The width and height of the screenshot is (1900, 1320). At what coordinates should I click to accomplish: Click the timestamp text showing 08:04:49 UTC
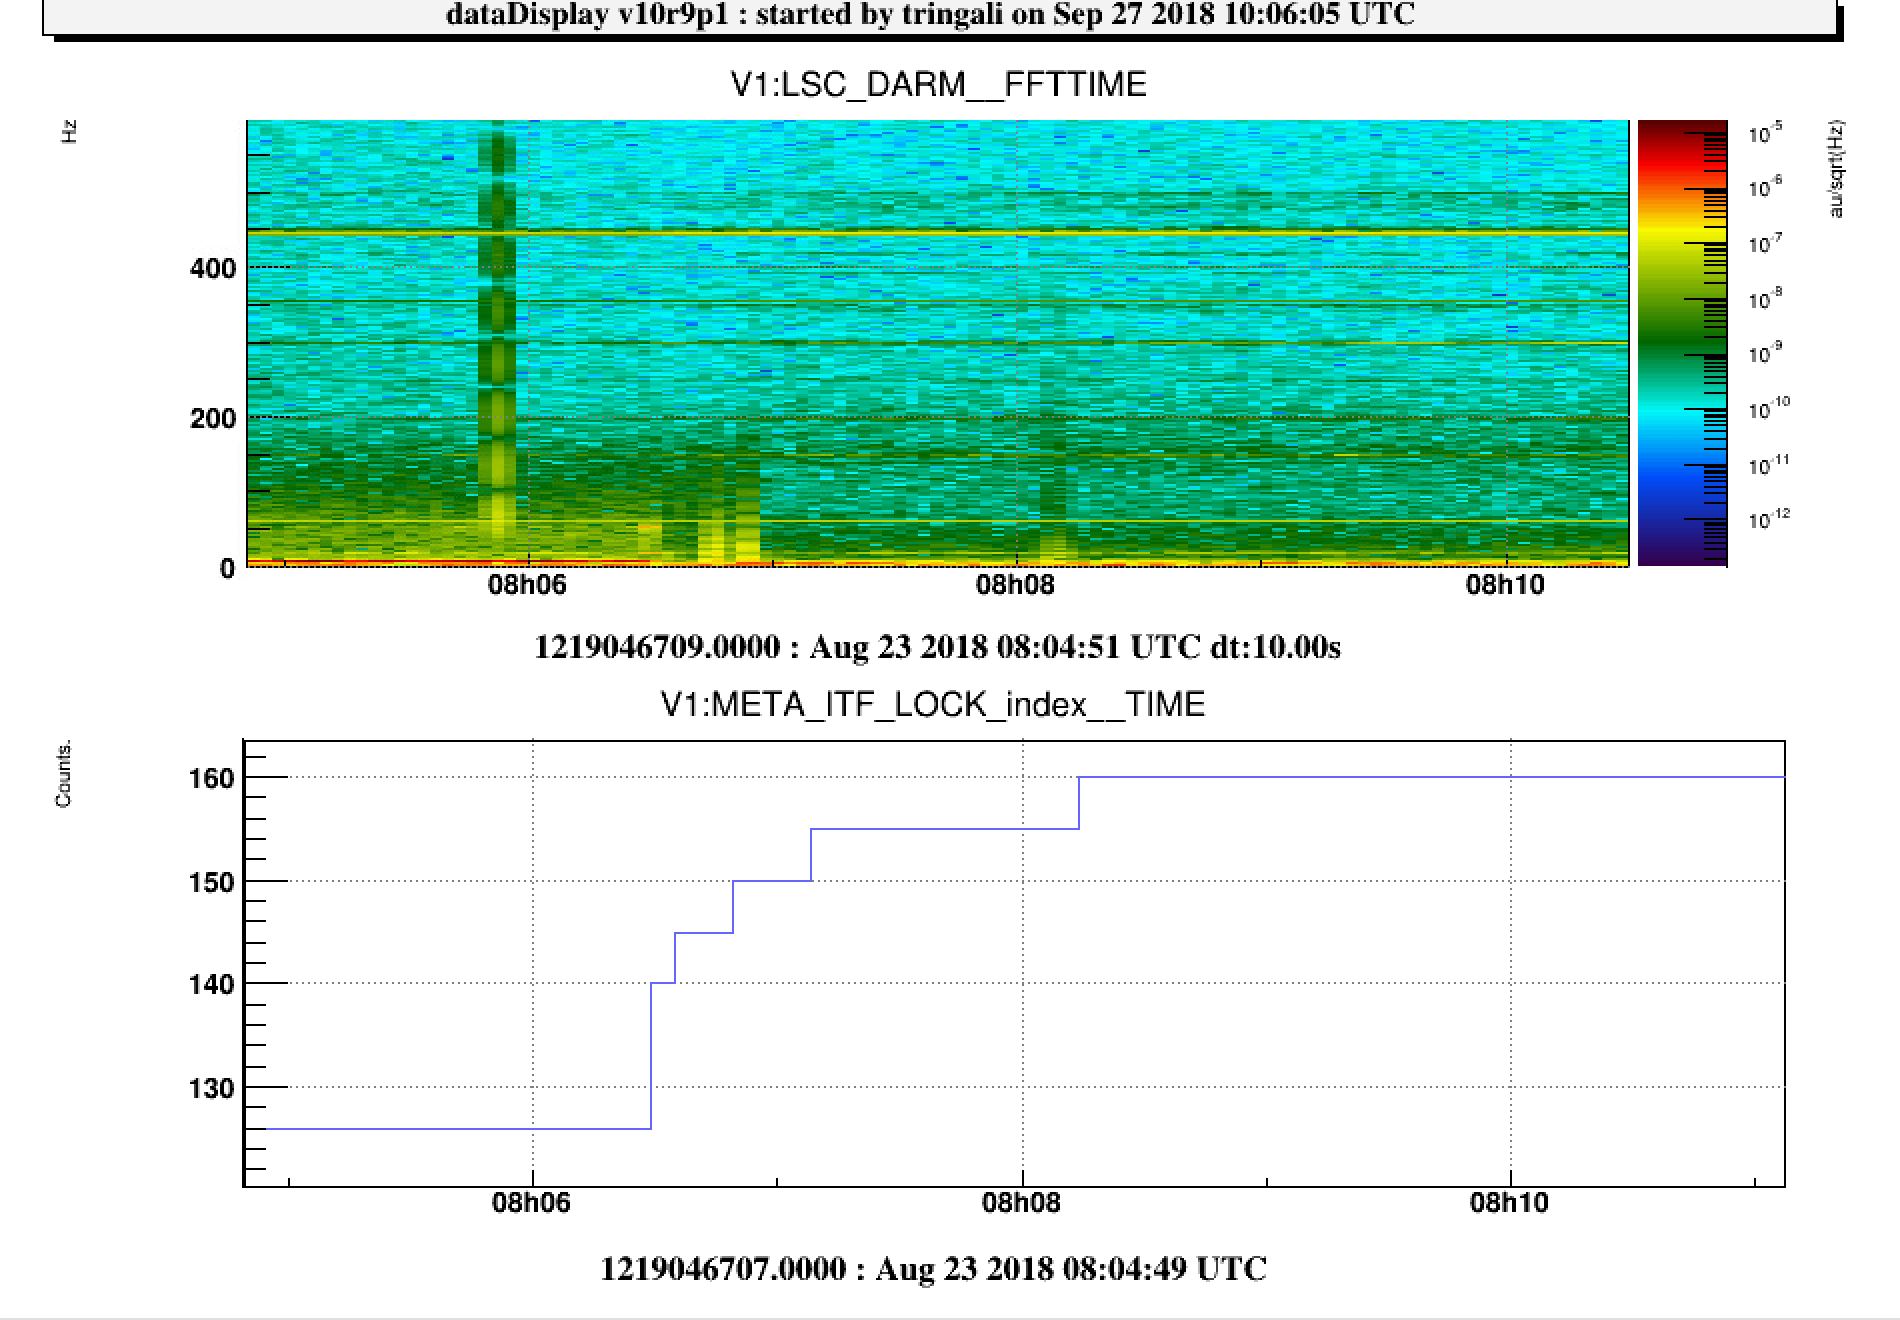933,1269
